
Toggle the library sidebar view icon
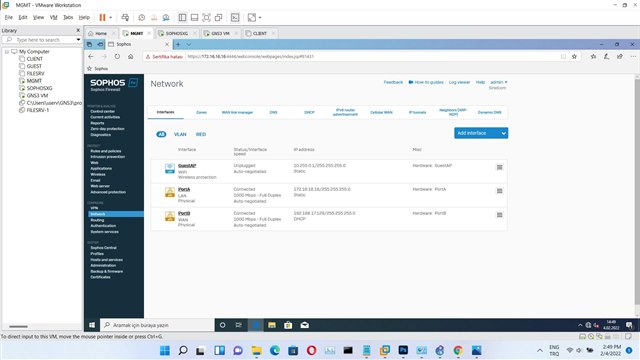[182, 18]
